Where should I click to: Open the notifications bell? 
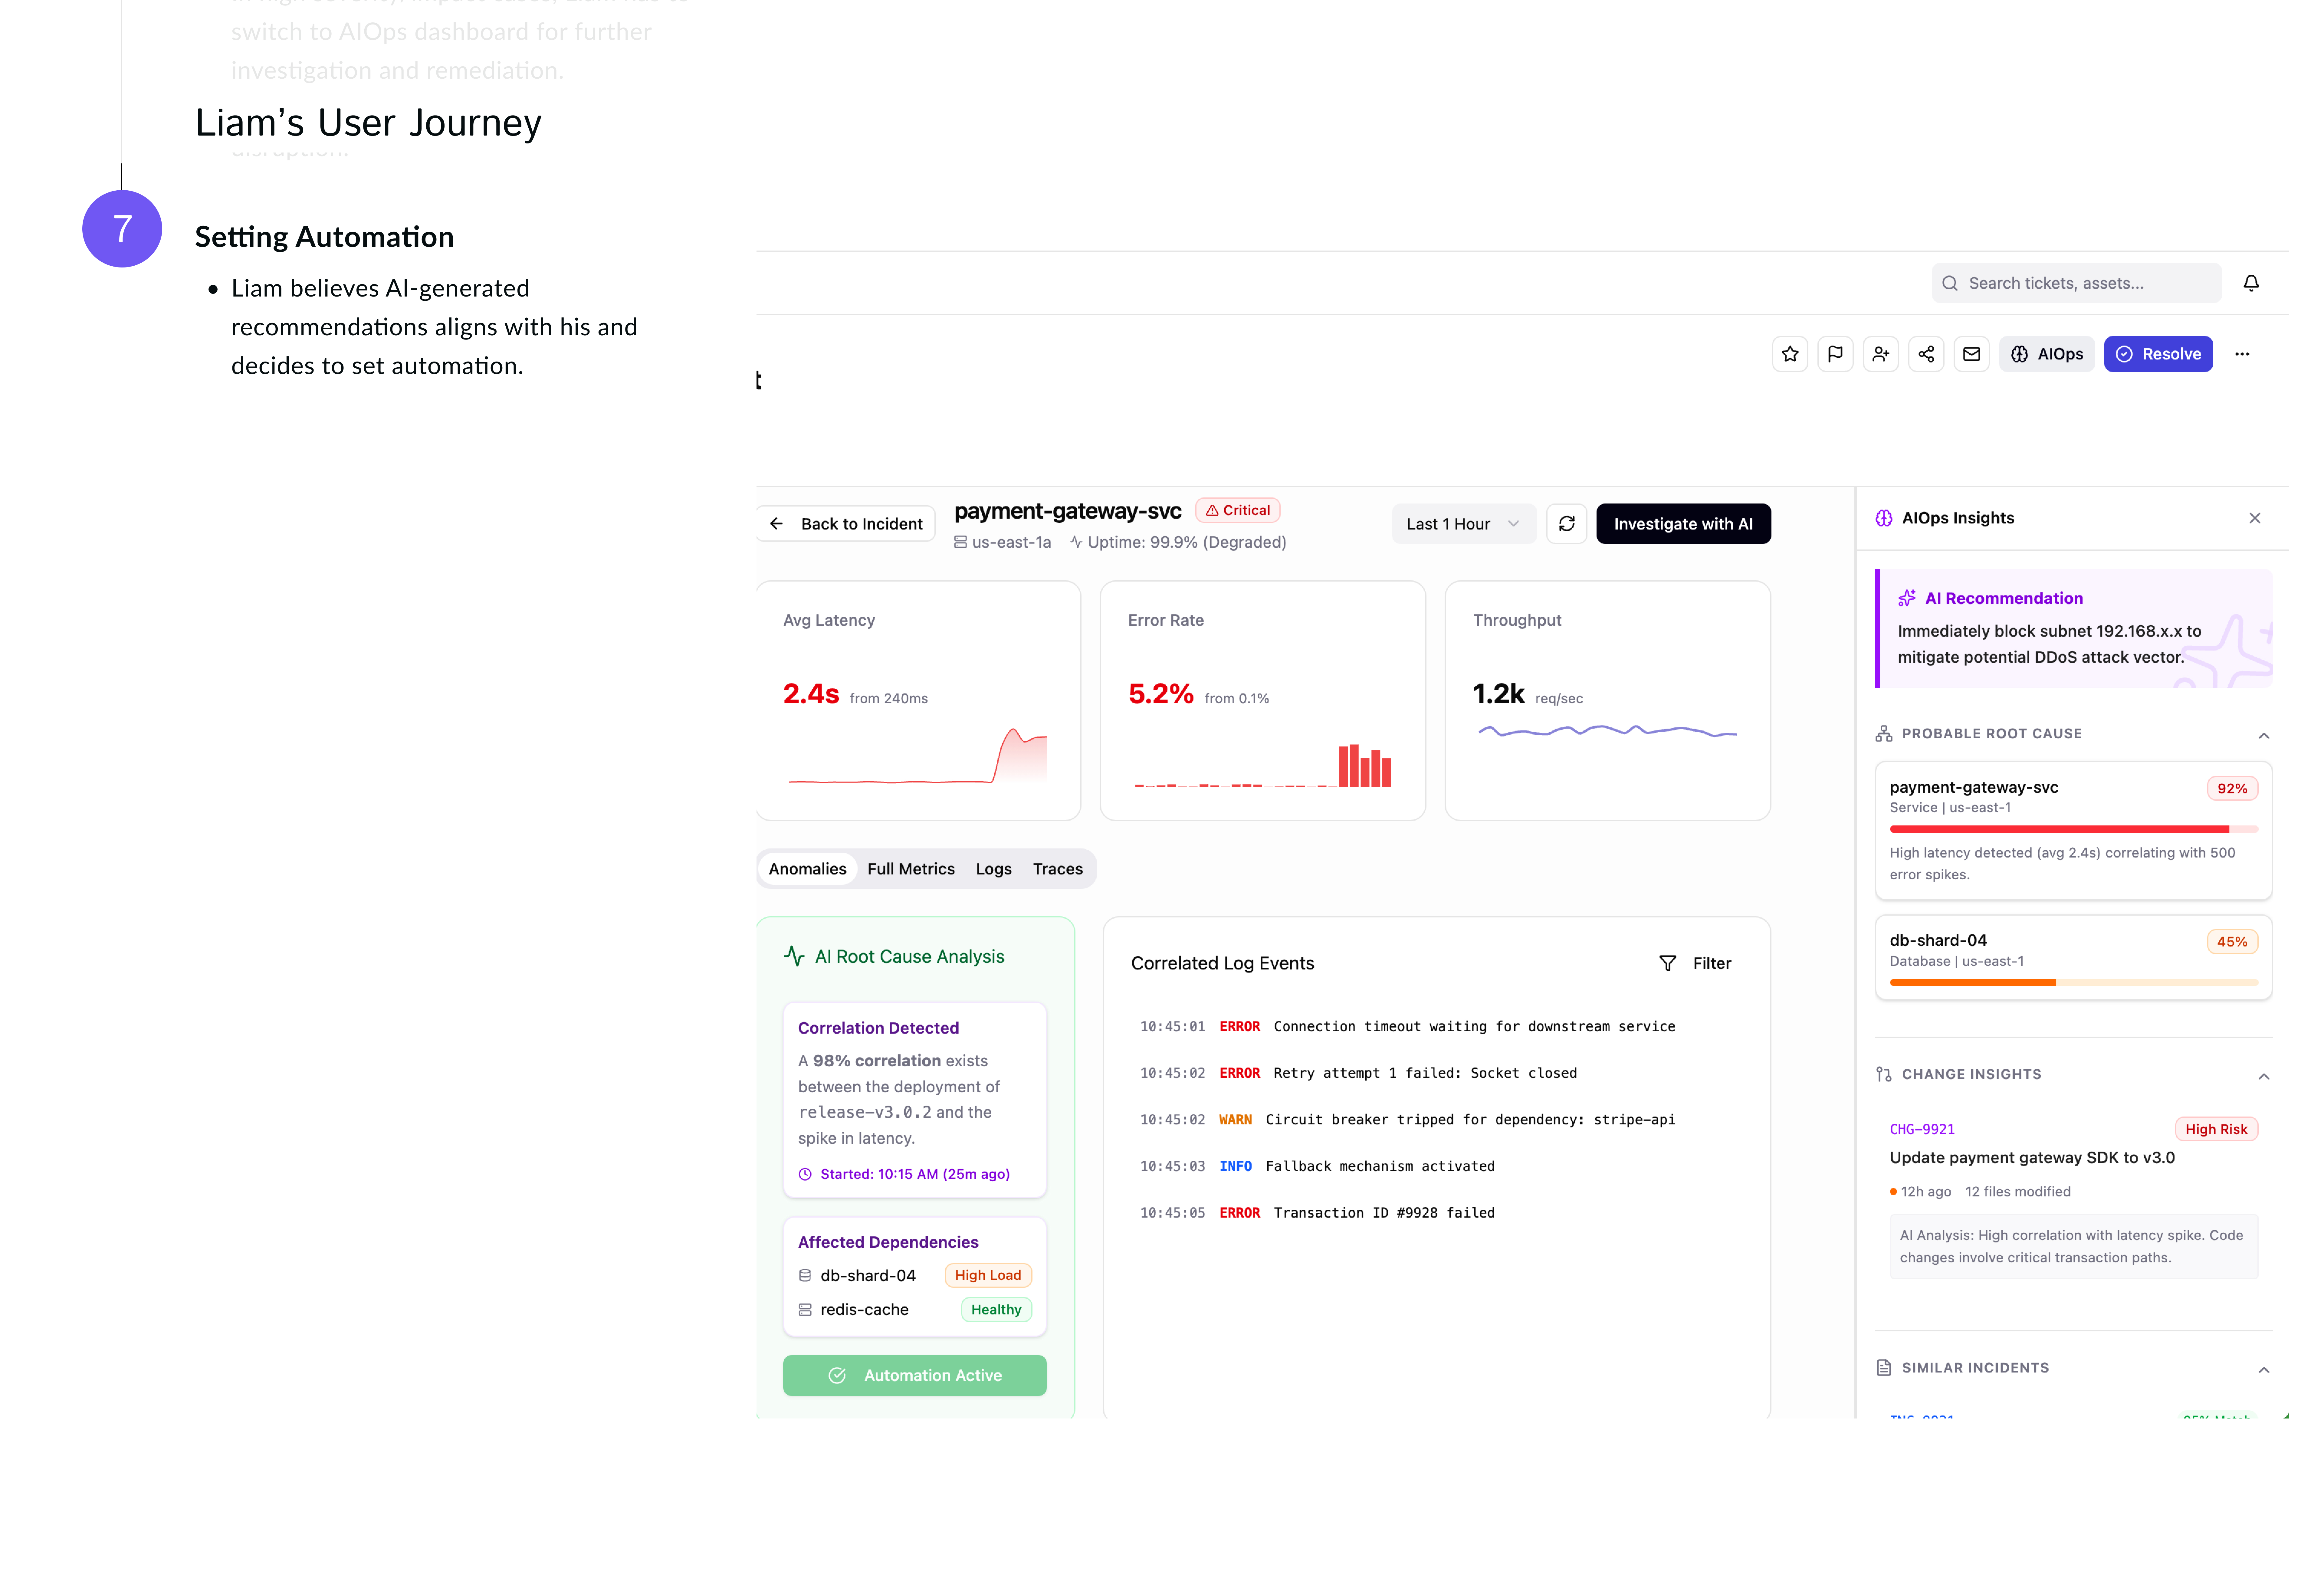(x=2251, y=283)
